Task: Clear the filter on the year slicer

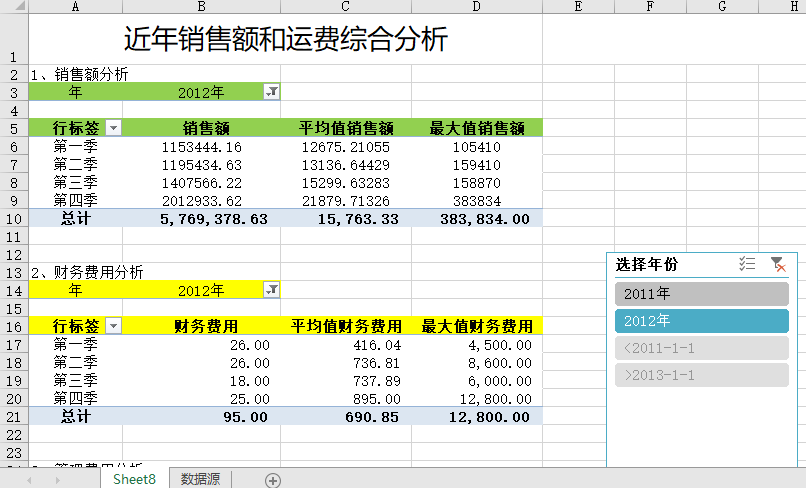Action: (777, 264)
